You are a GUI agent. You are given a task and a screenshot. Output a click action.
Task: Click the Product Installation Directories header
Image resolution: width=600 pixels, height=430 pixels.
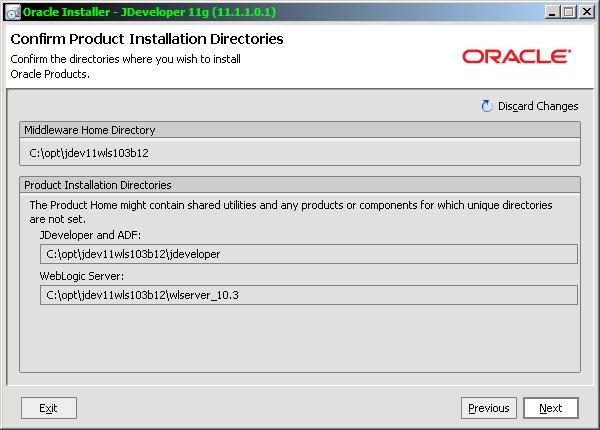click(x=300, y=185)
